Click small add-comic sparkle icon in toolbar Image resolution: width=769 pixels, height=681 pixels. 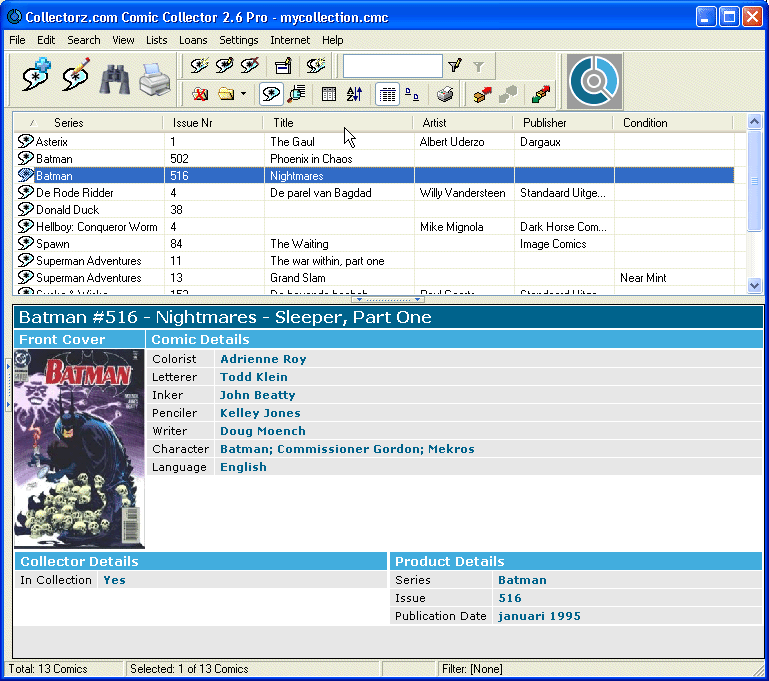[x=200, y=65]
